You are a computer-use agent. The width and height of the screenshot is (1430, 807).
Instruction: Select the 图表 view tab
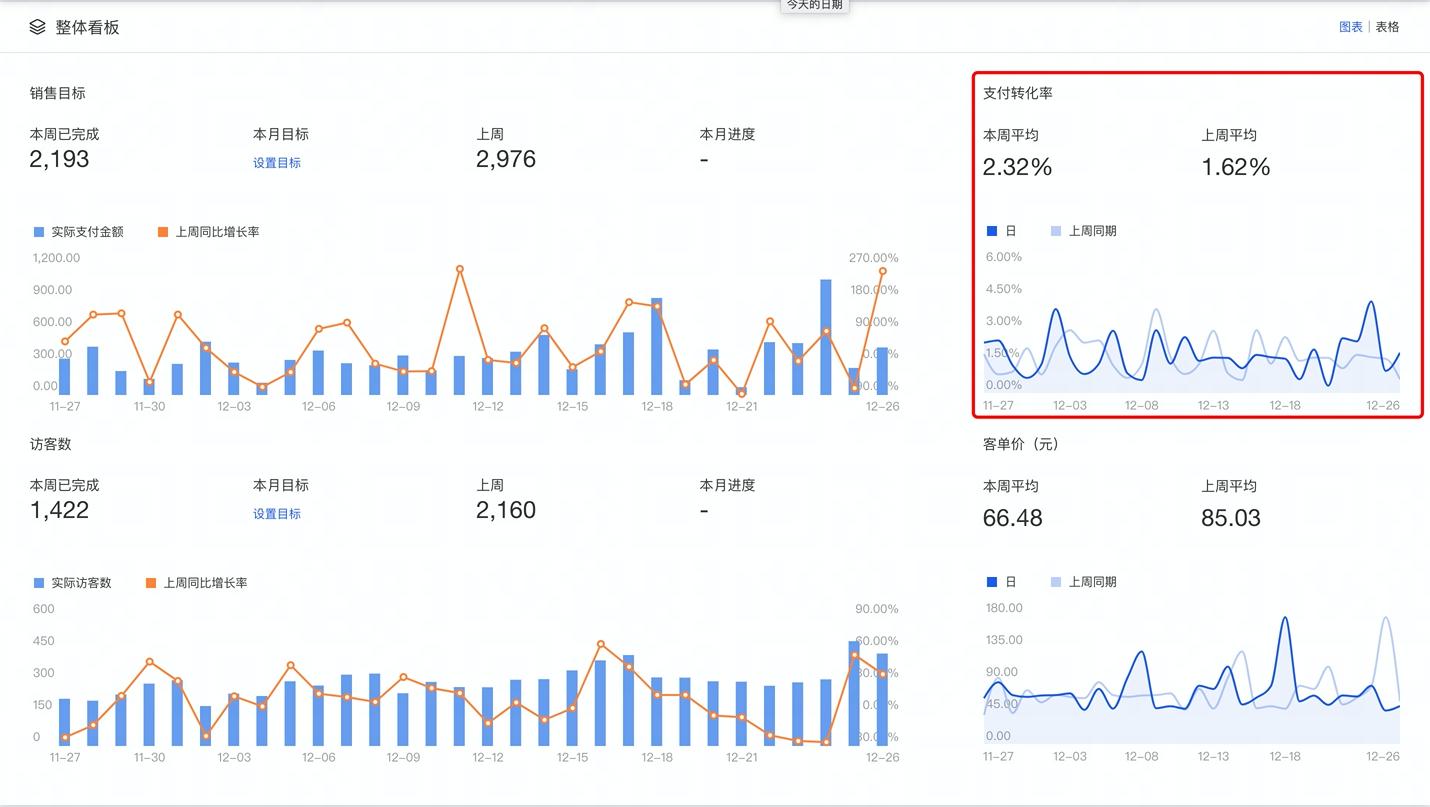(x=1350, y=27)
